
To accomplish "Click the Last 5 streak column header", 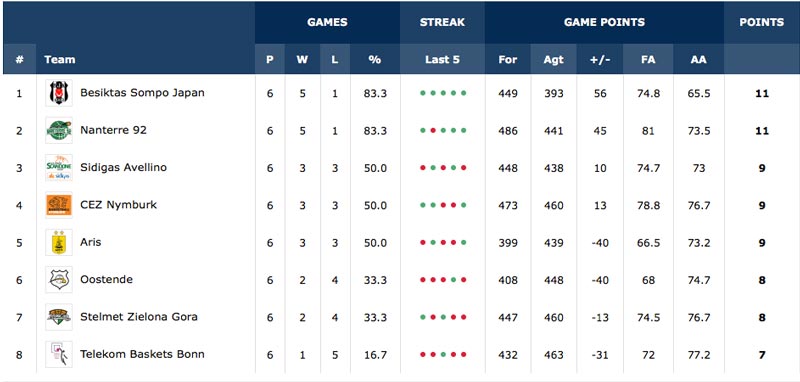I will tap(442, 59).
